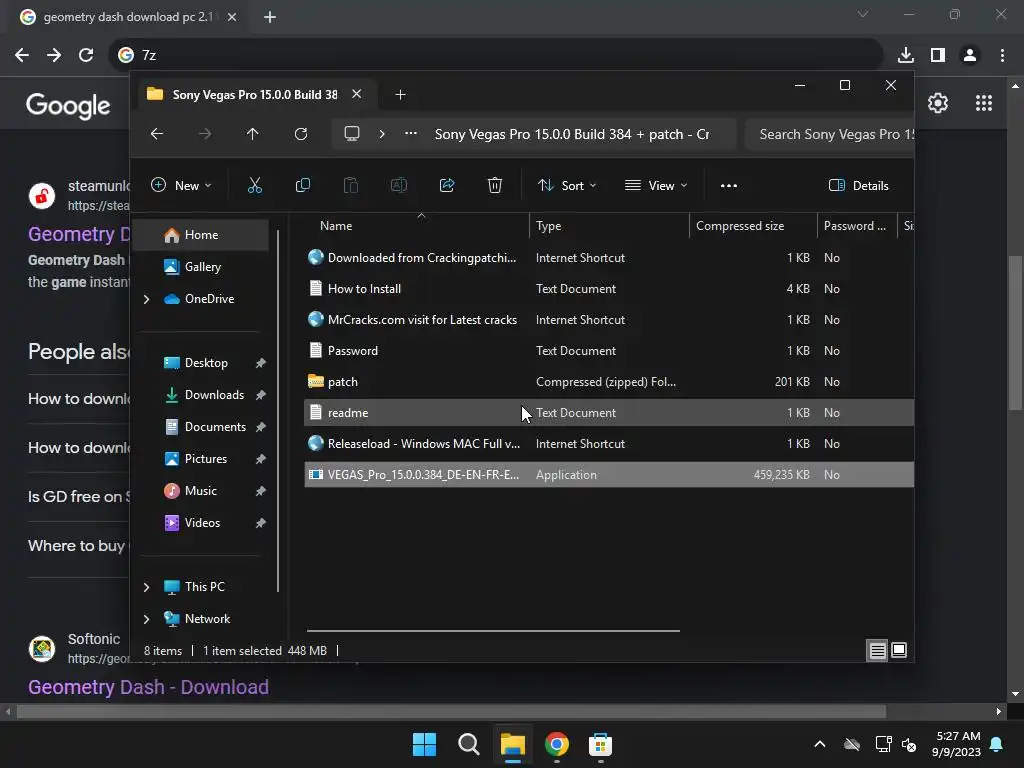The width and height of the screenshot is (1024, 768).
Task: Open the Sort dropdown
Action: click(567, 185)
